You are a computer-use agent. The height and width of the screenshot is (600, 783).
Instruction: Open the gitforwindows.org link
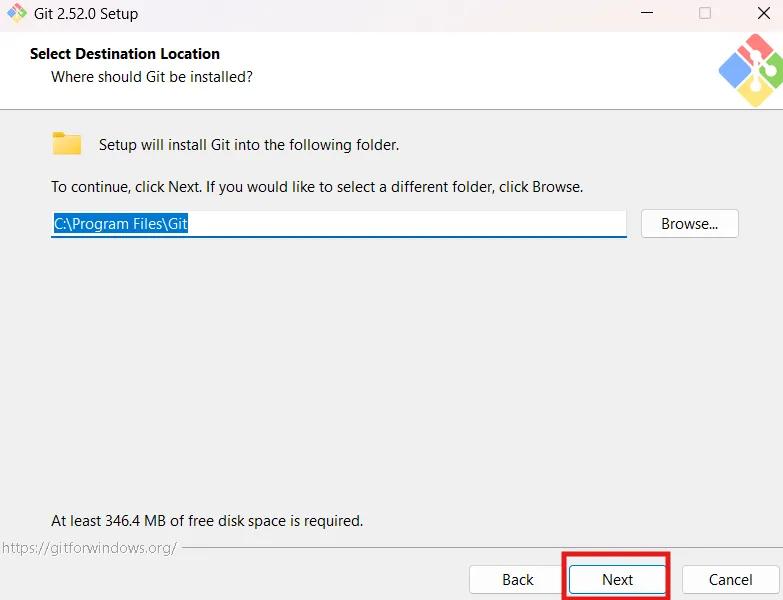89,548
